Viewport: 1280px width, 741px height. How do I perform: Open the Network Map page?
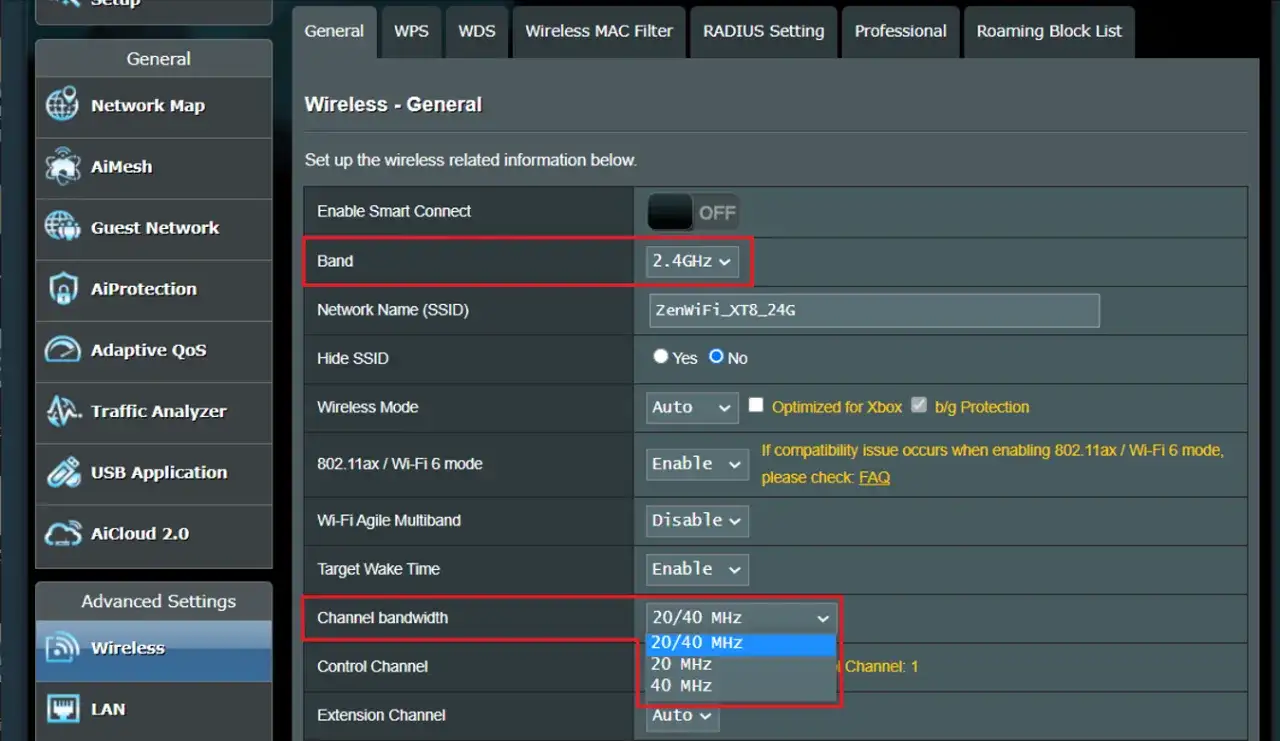[x=147, y=105]
